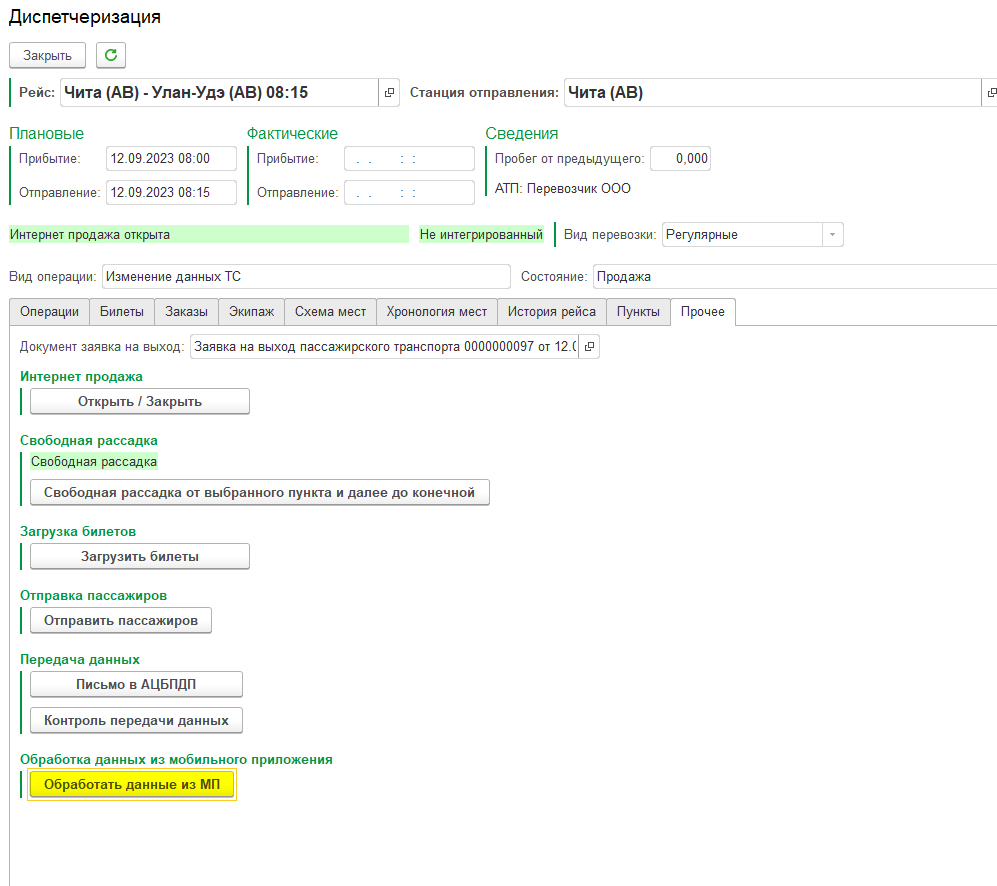Select the История рейса tab
This screenshot has width=997, height=886.
click(x=551, y=312)
